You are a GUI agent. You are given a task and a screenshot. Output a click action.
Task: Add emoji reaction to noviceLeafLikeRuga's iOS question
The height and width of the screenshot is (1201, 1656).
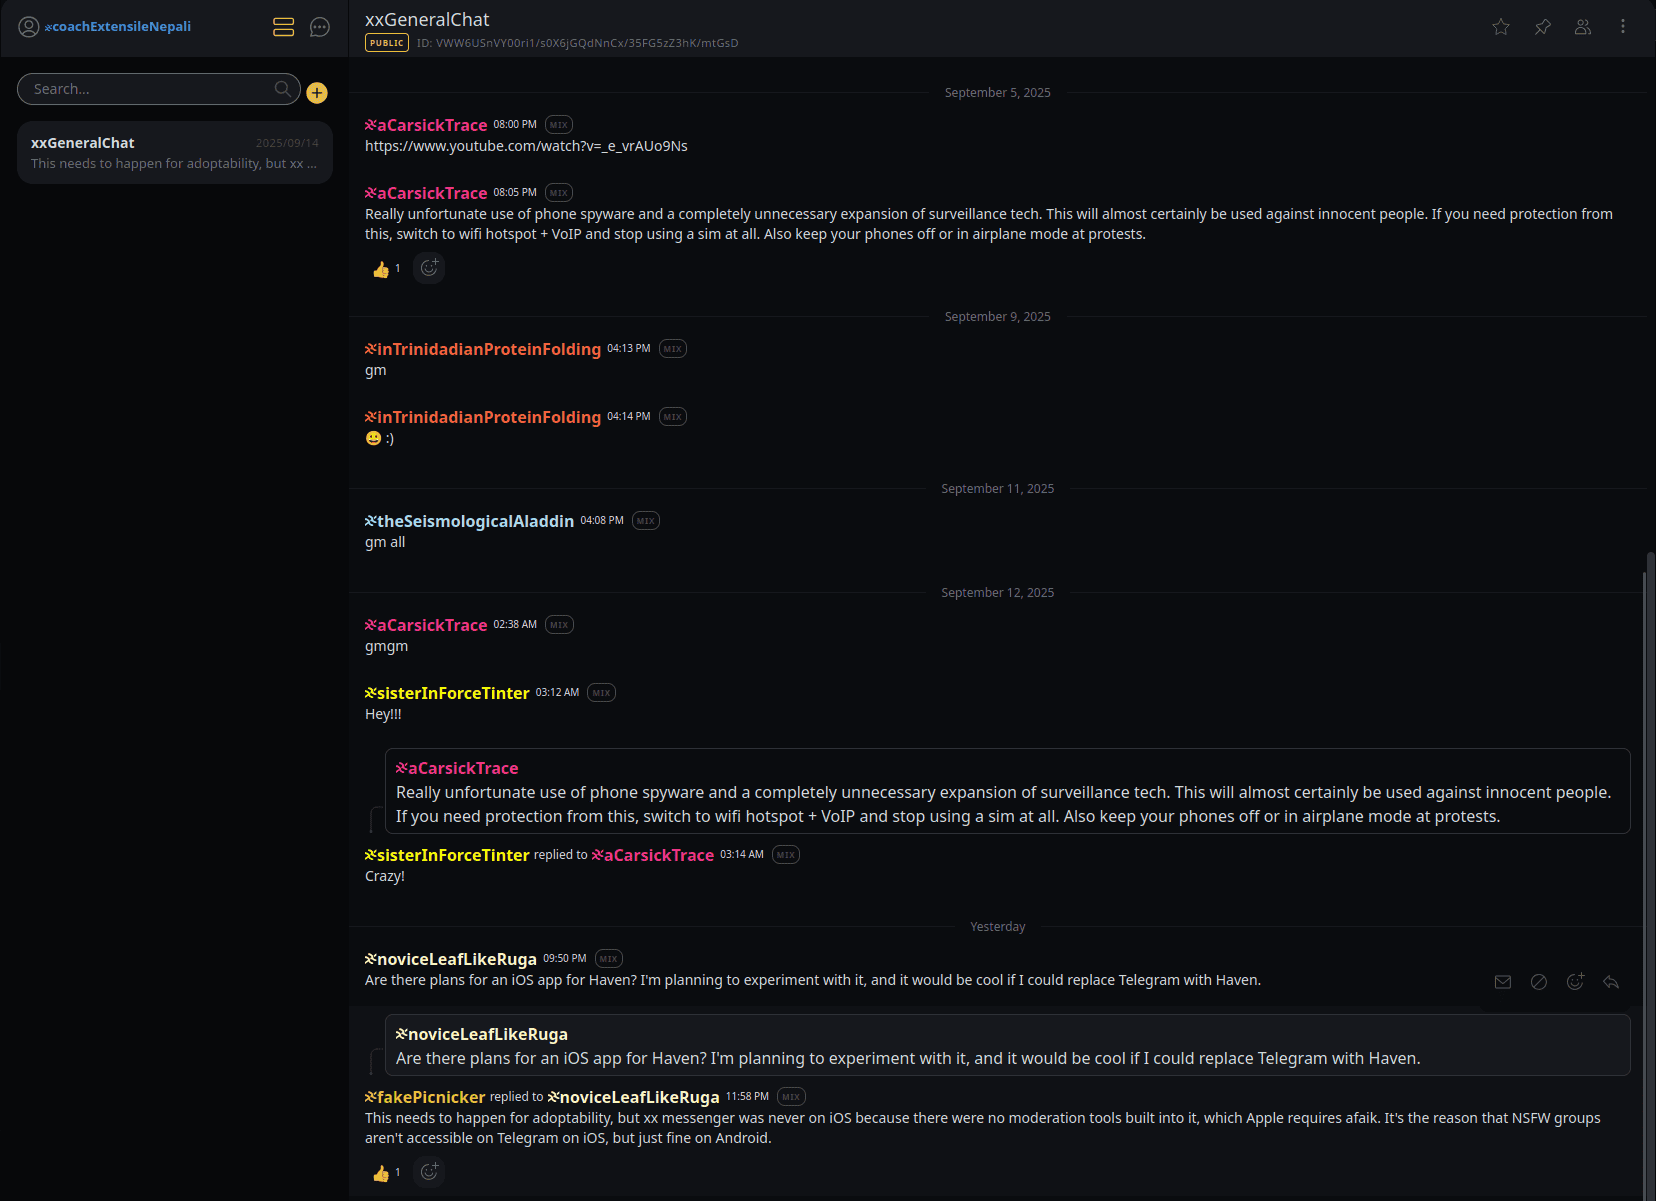1575,982
